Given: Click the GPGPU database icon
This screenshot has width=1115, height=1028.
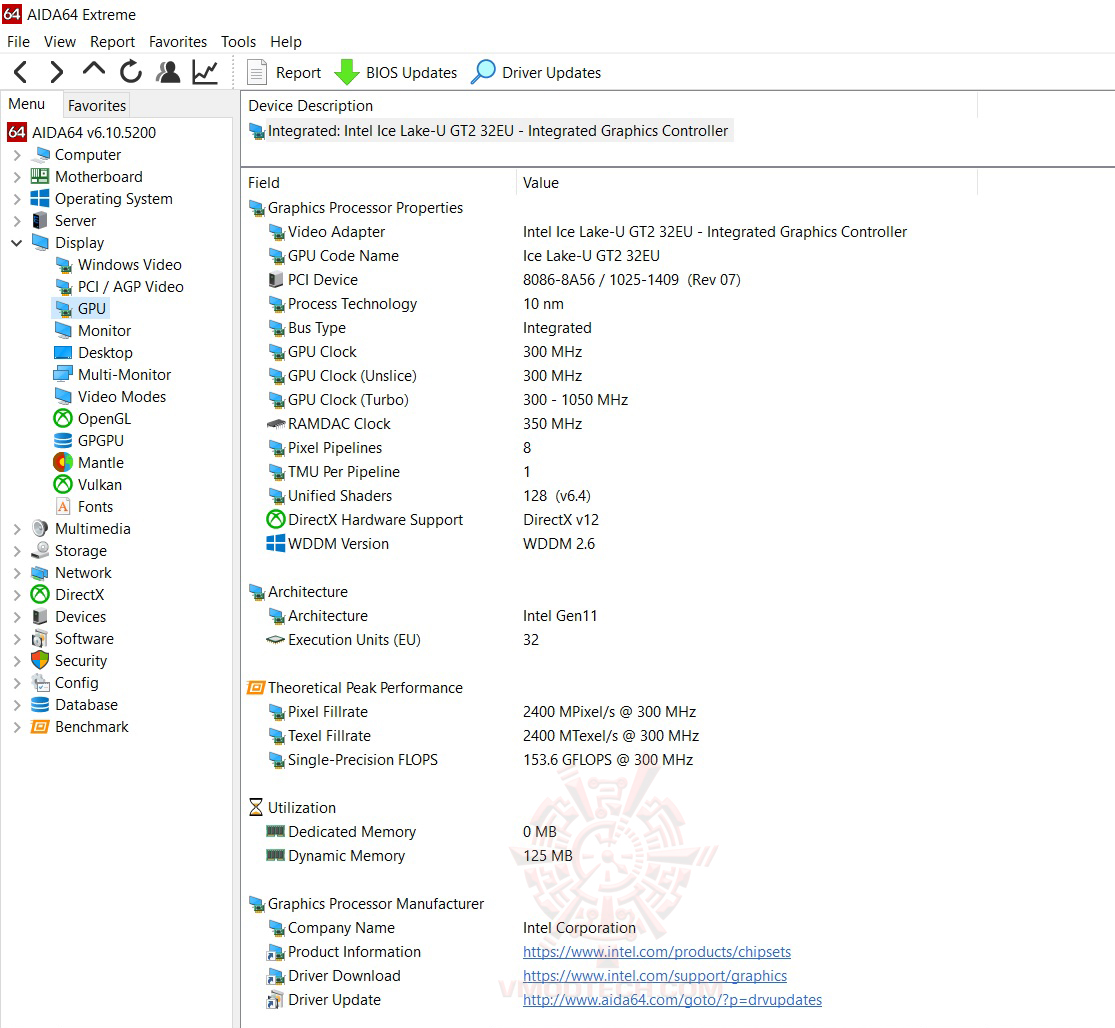Looking at the screenshot, I should pyautogui.click(x=63, y=441).
